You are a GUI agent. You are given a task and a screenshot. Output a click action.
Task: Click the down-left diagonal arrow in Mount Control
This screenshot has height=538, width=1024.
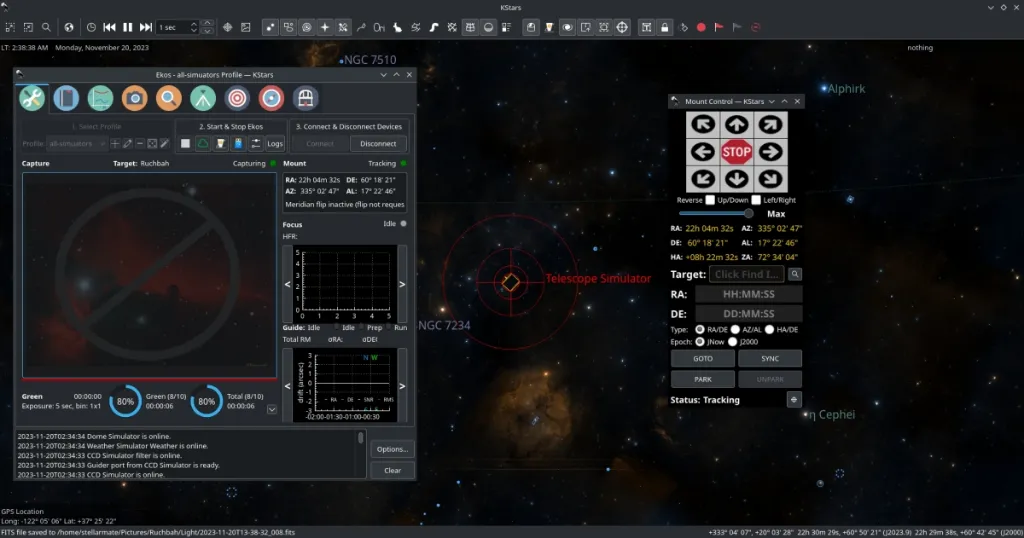pos(703,179)
